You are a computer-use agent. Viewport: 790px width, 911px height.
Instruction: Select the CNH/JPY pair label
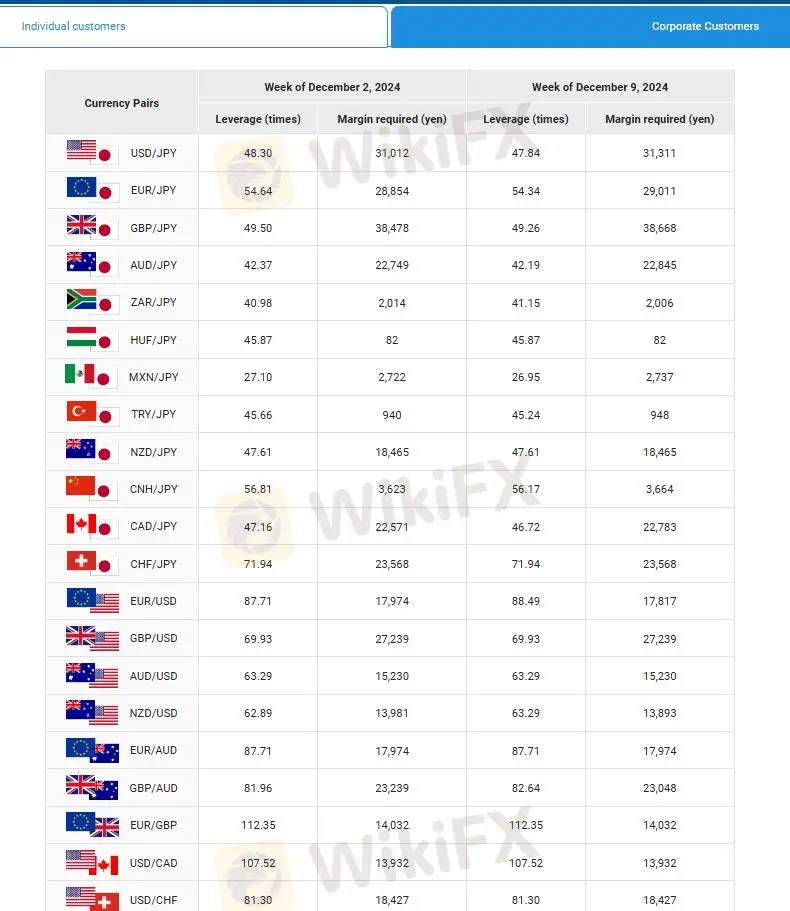(x=153, y=489)
